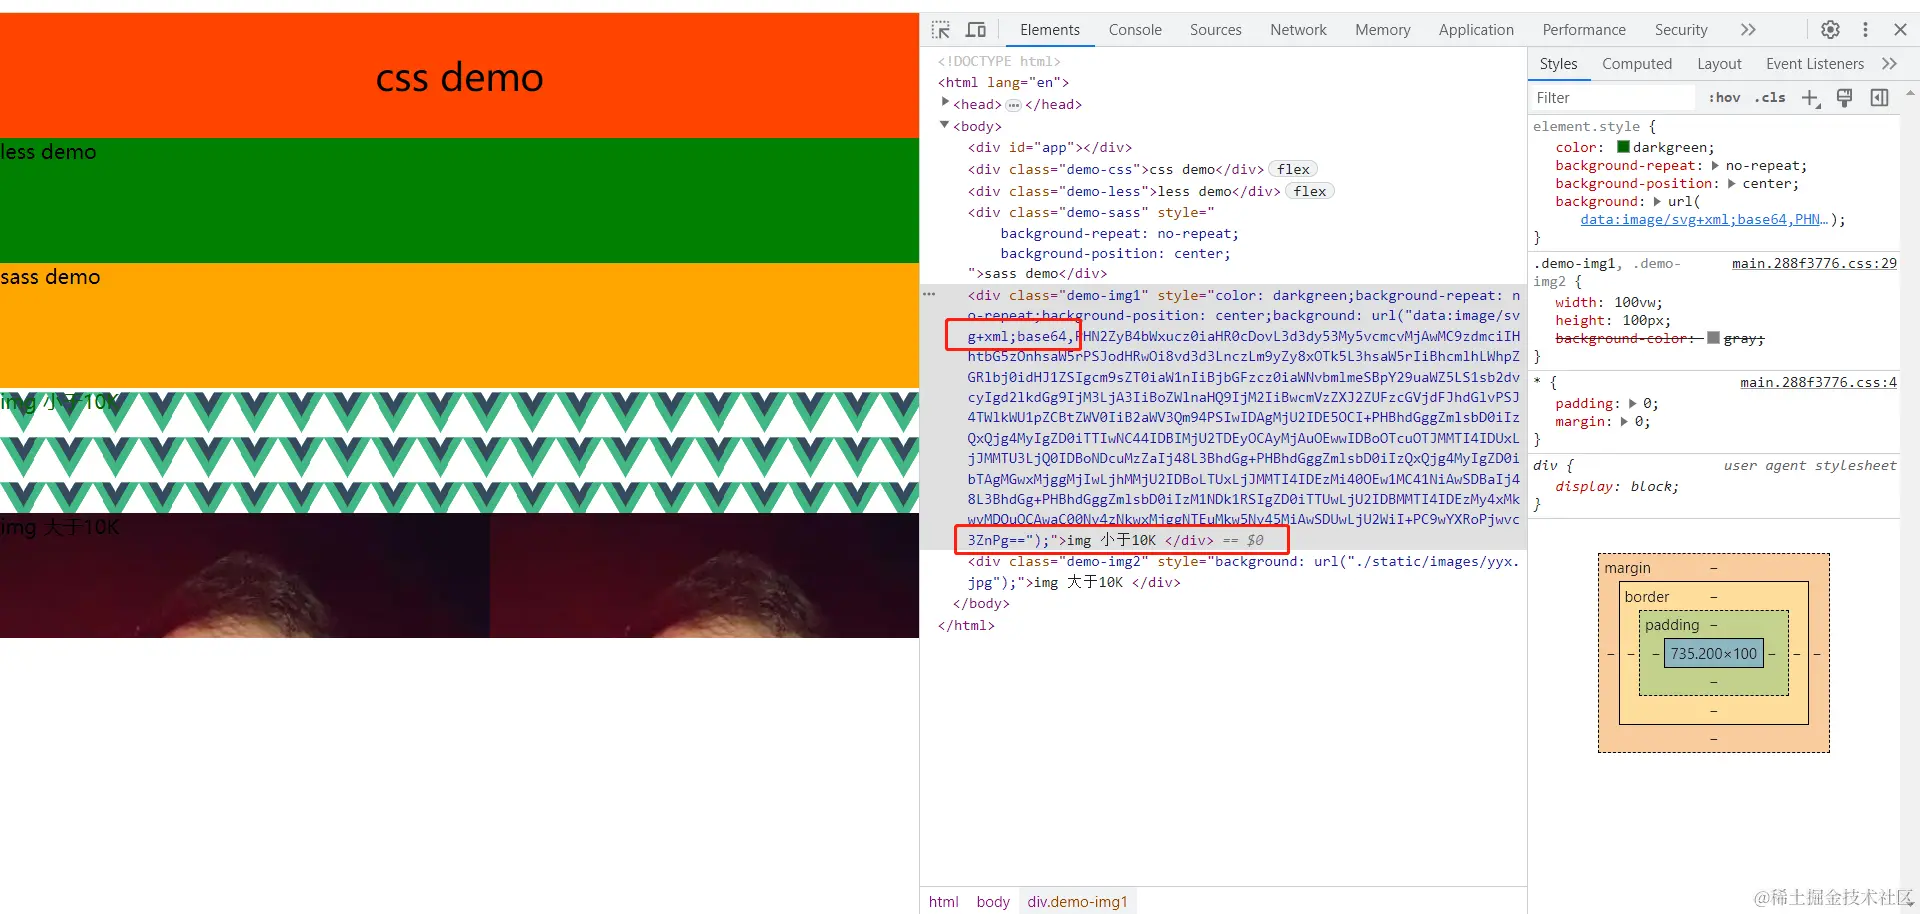Click the 735.200×100 content box
The image size is (1920, 914).
[x=1713, y=653]
